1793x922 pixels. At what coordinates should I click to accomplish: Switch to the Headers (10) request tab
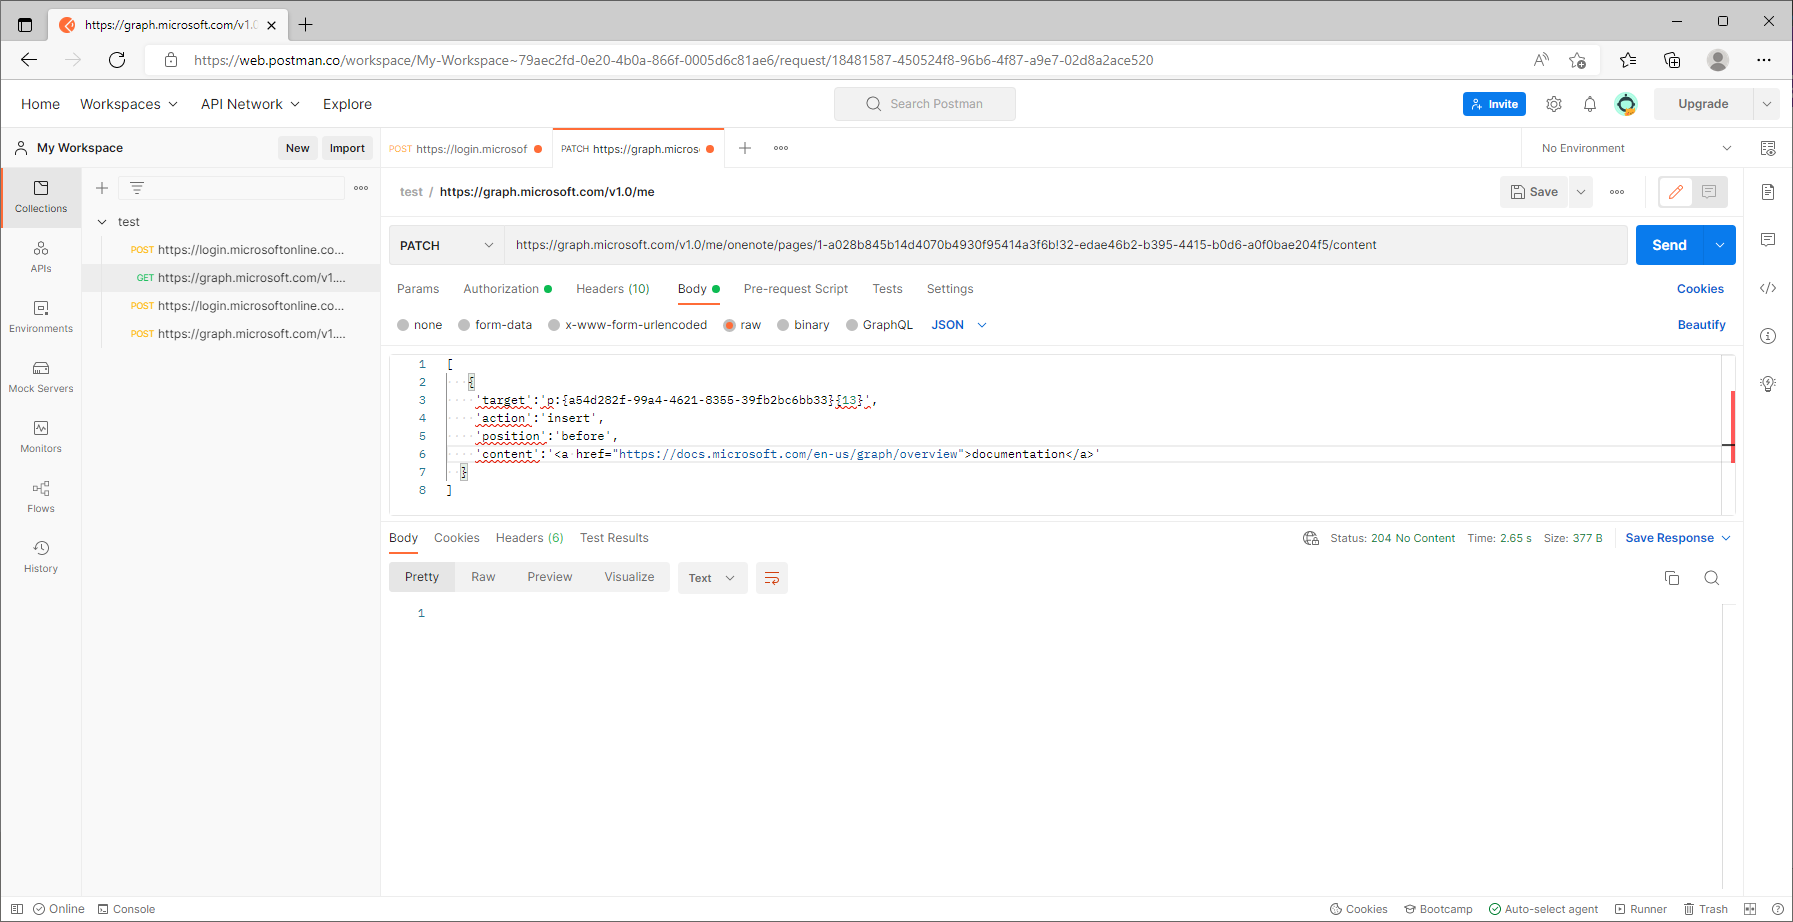[613, 289]
